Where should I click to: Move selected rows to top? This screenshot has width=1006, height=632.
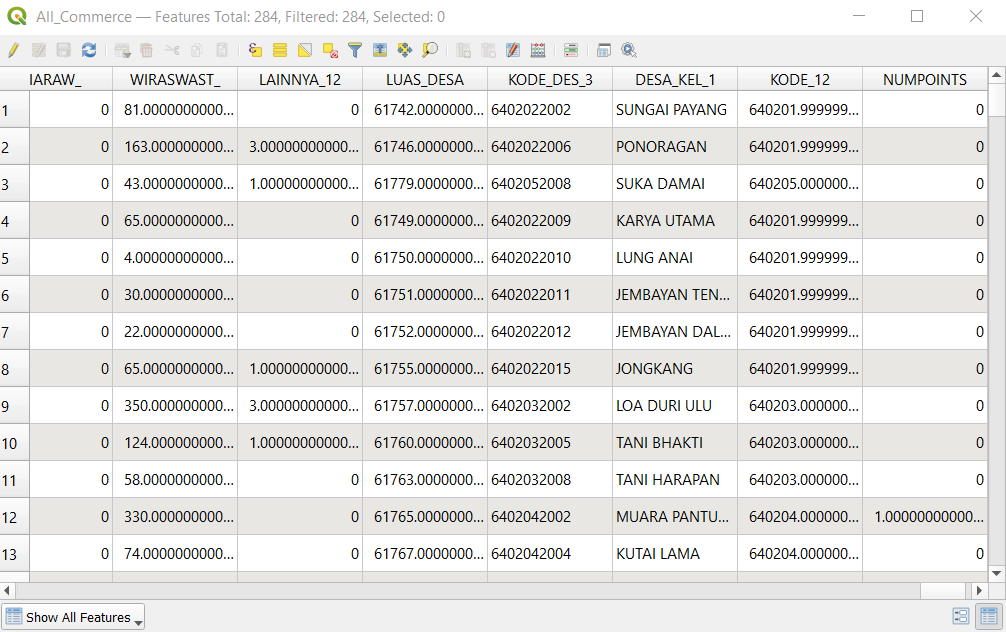click(x=380, y=50)
